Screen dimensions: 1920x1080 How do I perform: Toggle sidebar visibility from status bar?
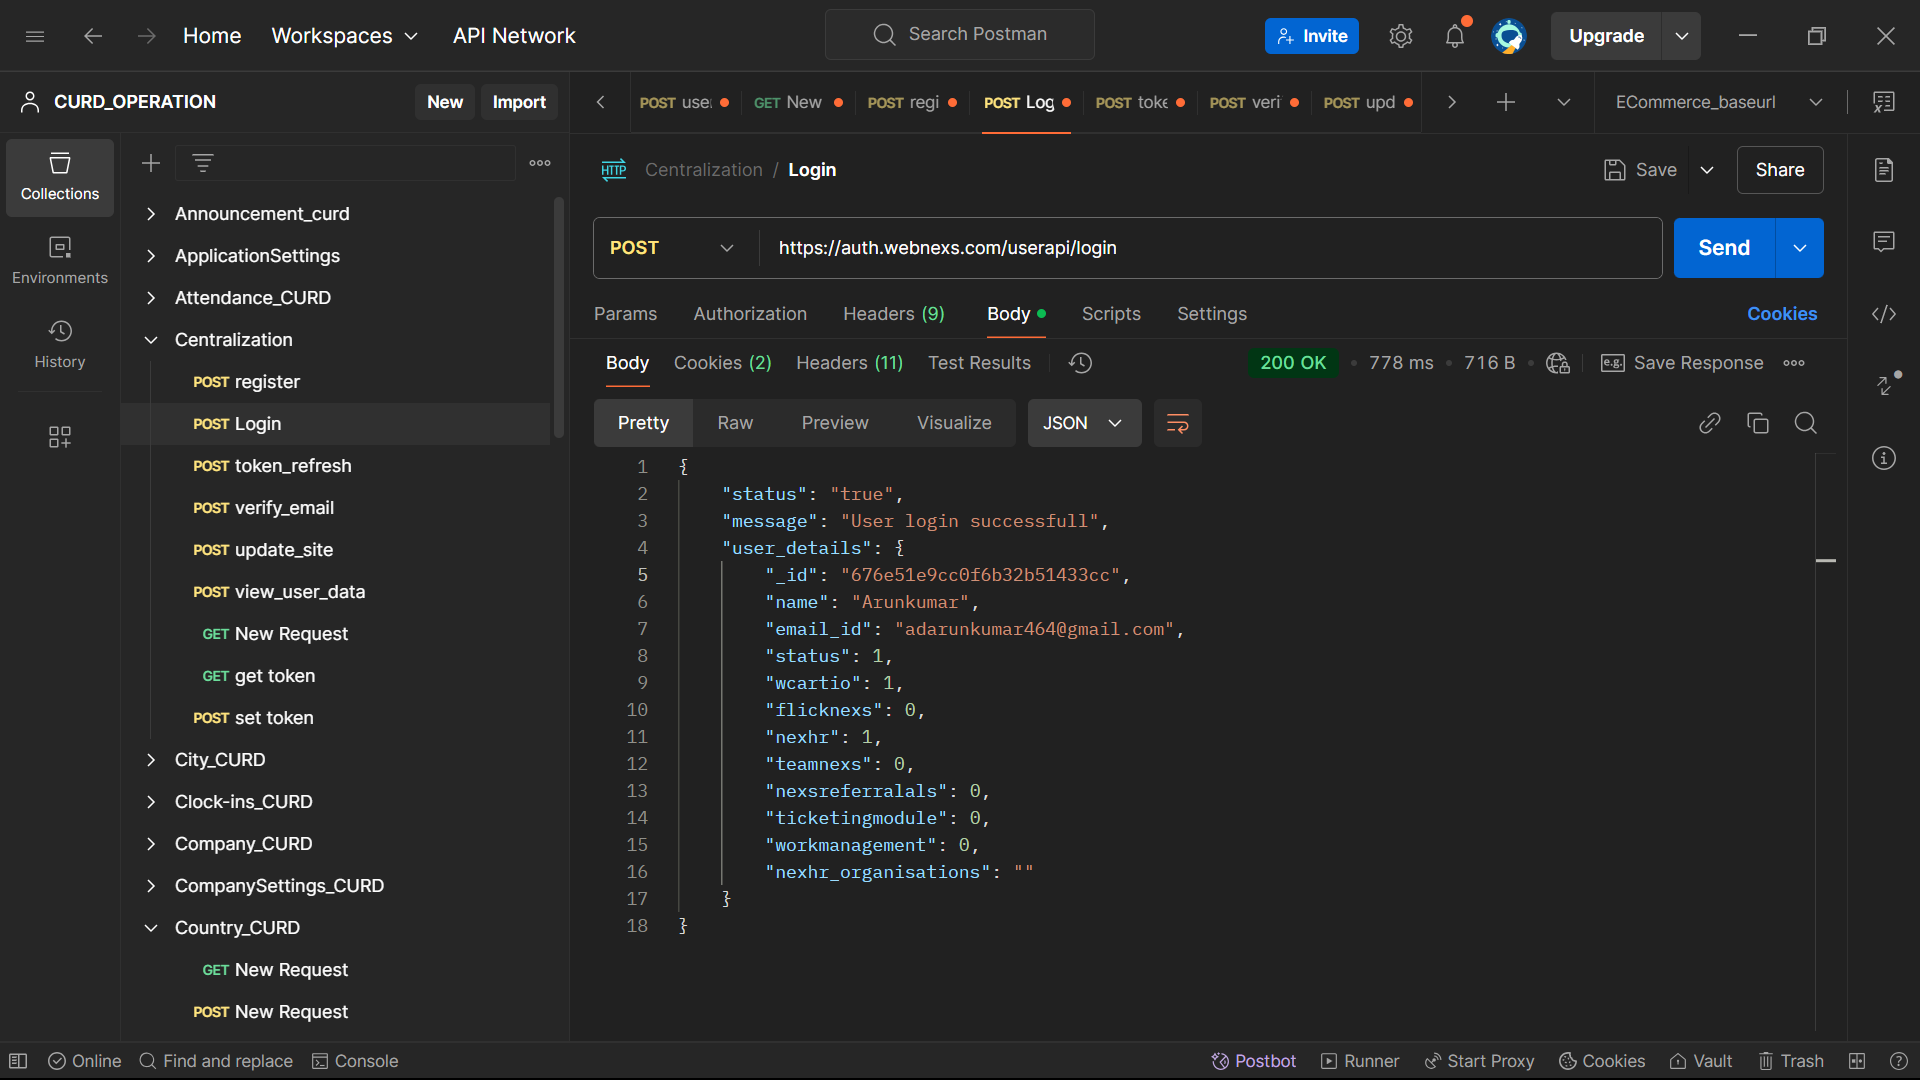(x=18, y=1061)
